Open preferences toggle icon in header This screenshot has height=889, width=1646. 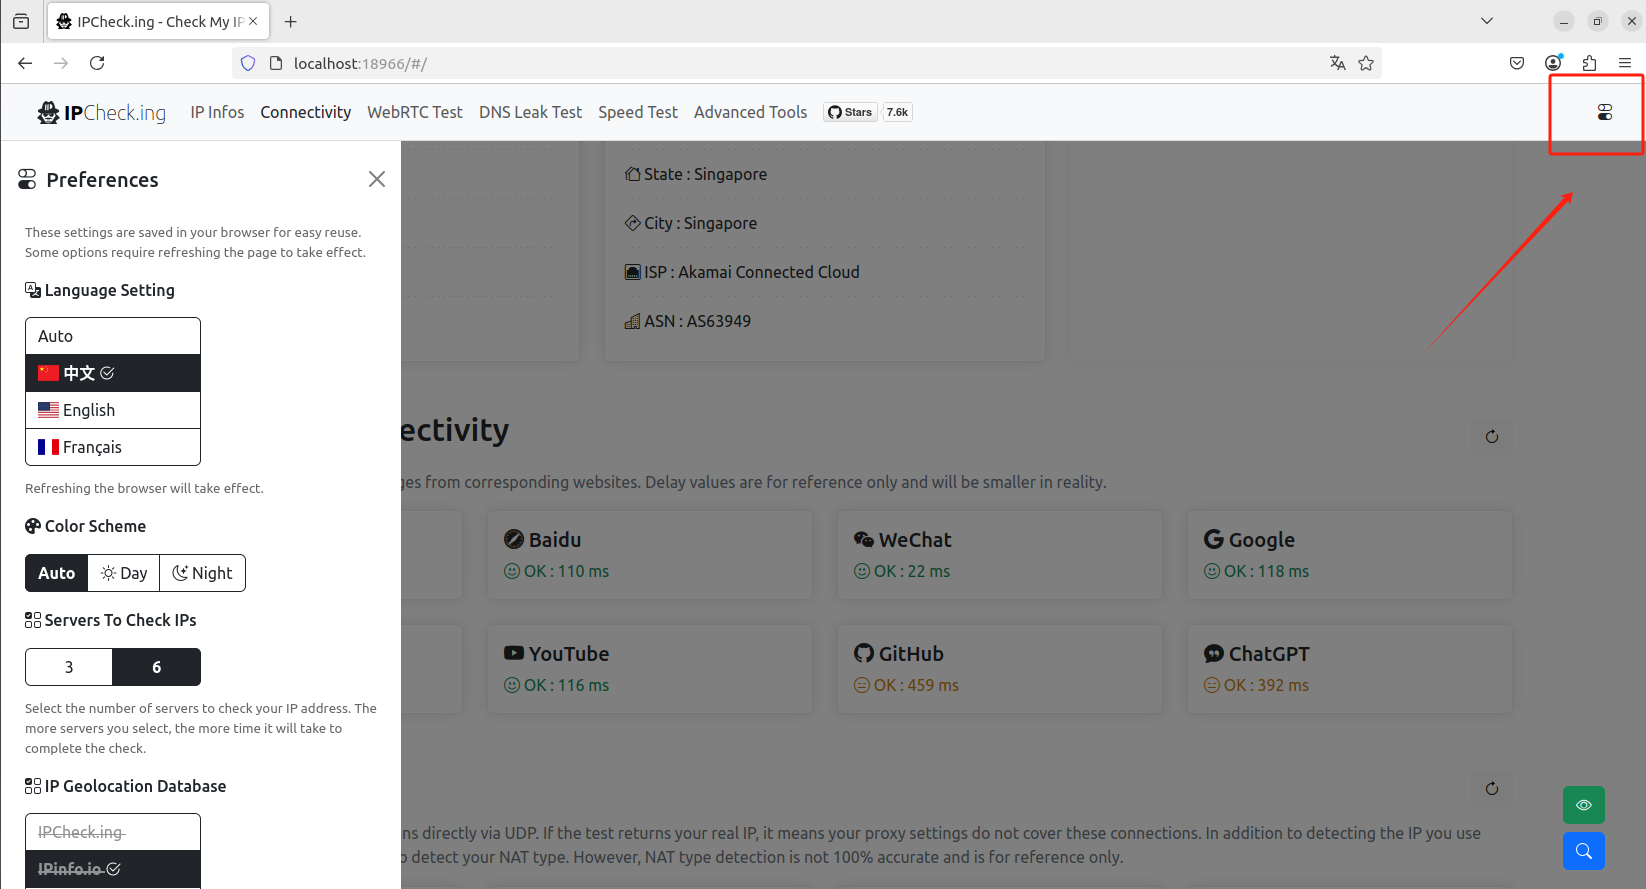(x=1604, y=112)
